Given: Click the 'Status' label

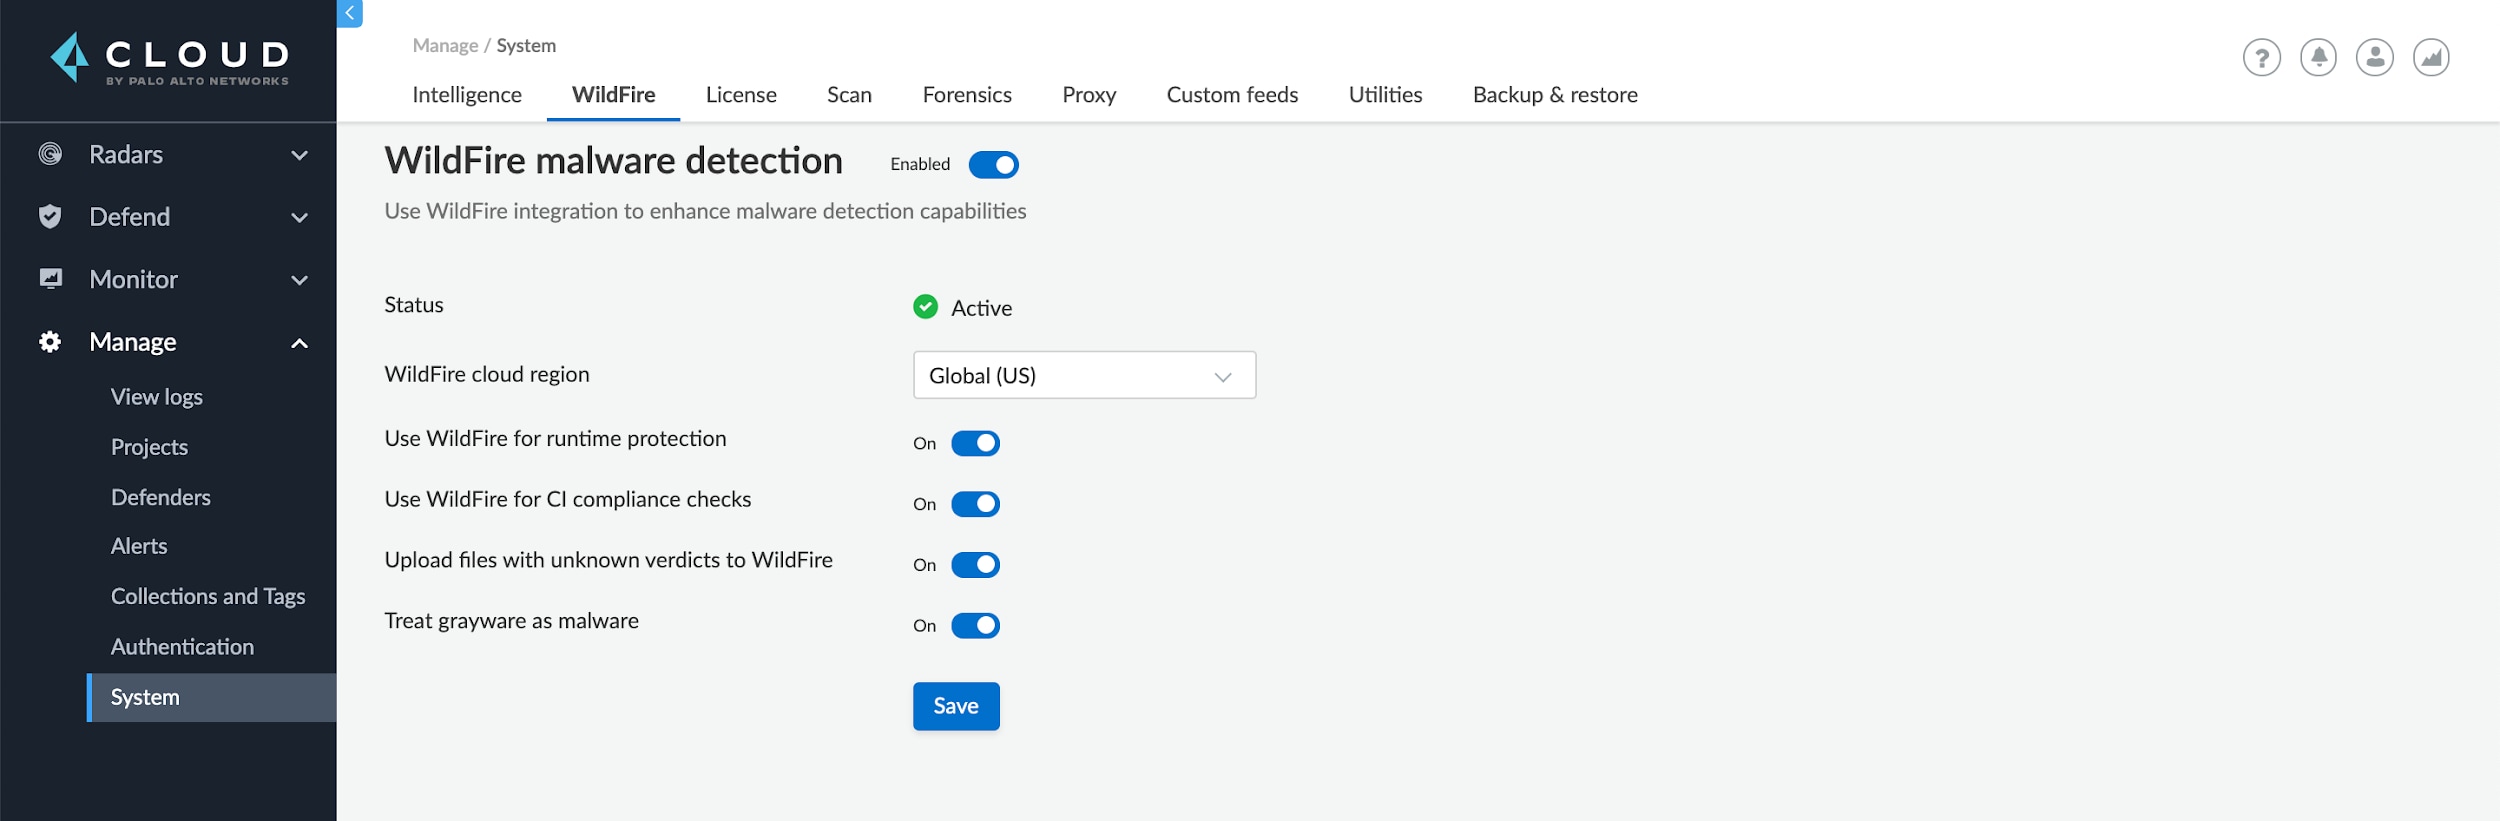Looking at the screenshot, I should click(414, 305).
